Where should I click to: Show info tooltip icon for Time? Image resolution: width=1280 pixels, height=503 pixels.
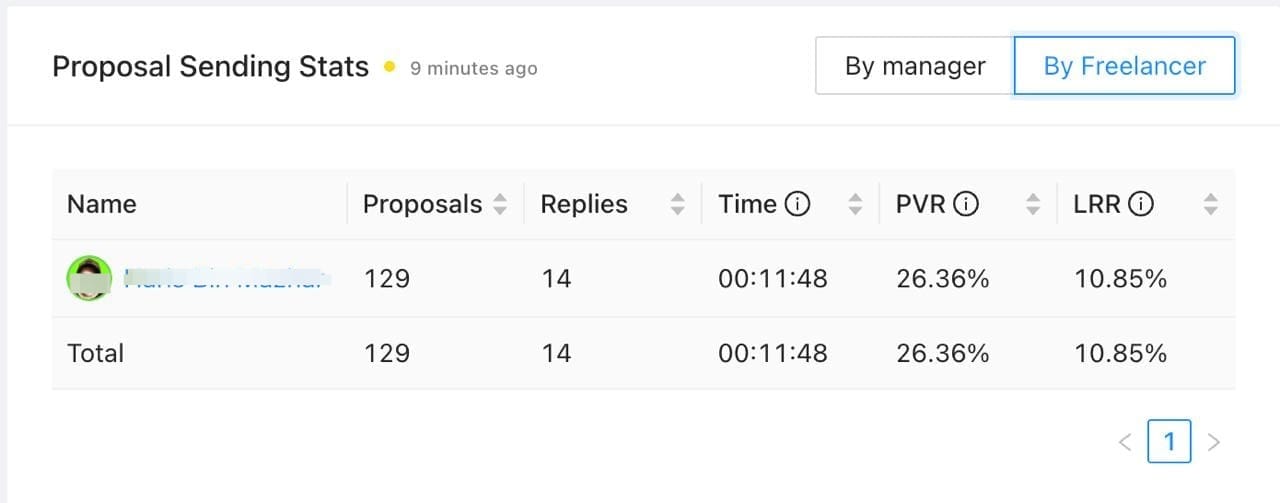point(797,204)
